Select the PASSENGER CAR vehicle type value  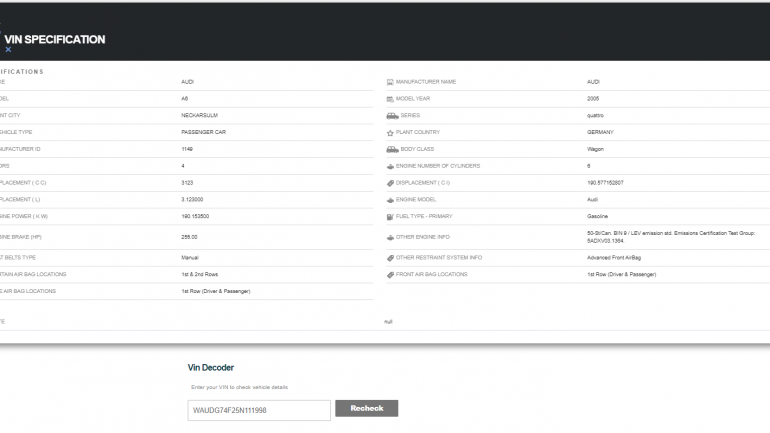click(x=203, y=132)
